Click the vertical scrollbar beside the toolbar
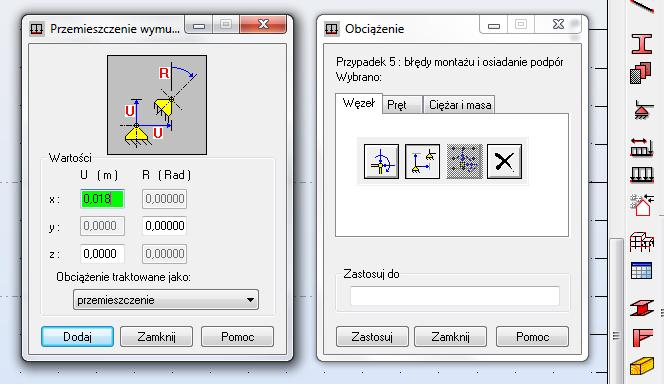This screenshot has width=664, height=384. pos(616,311)
